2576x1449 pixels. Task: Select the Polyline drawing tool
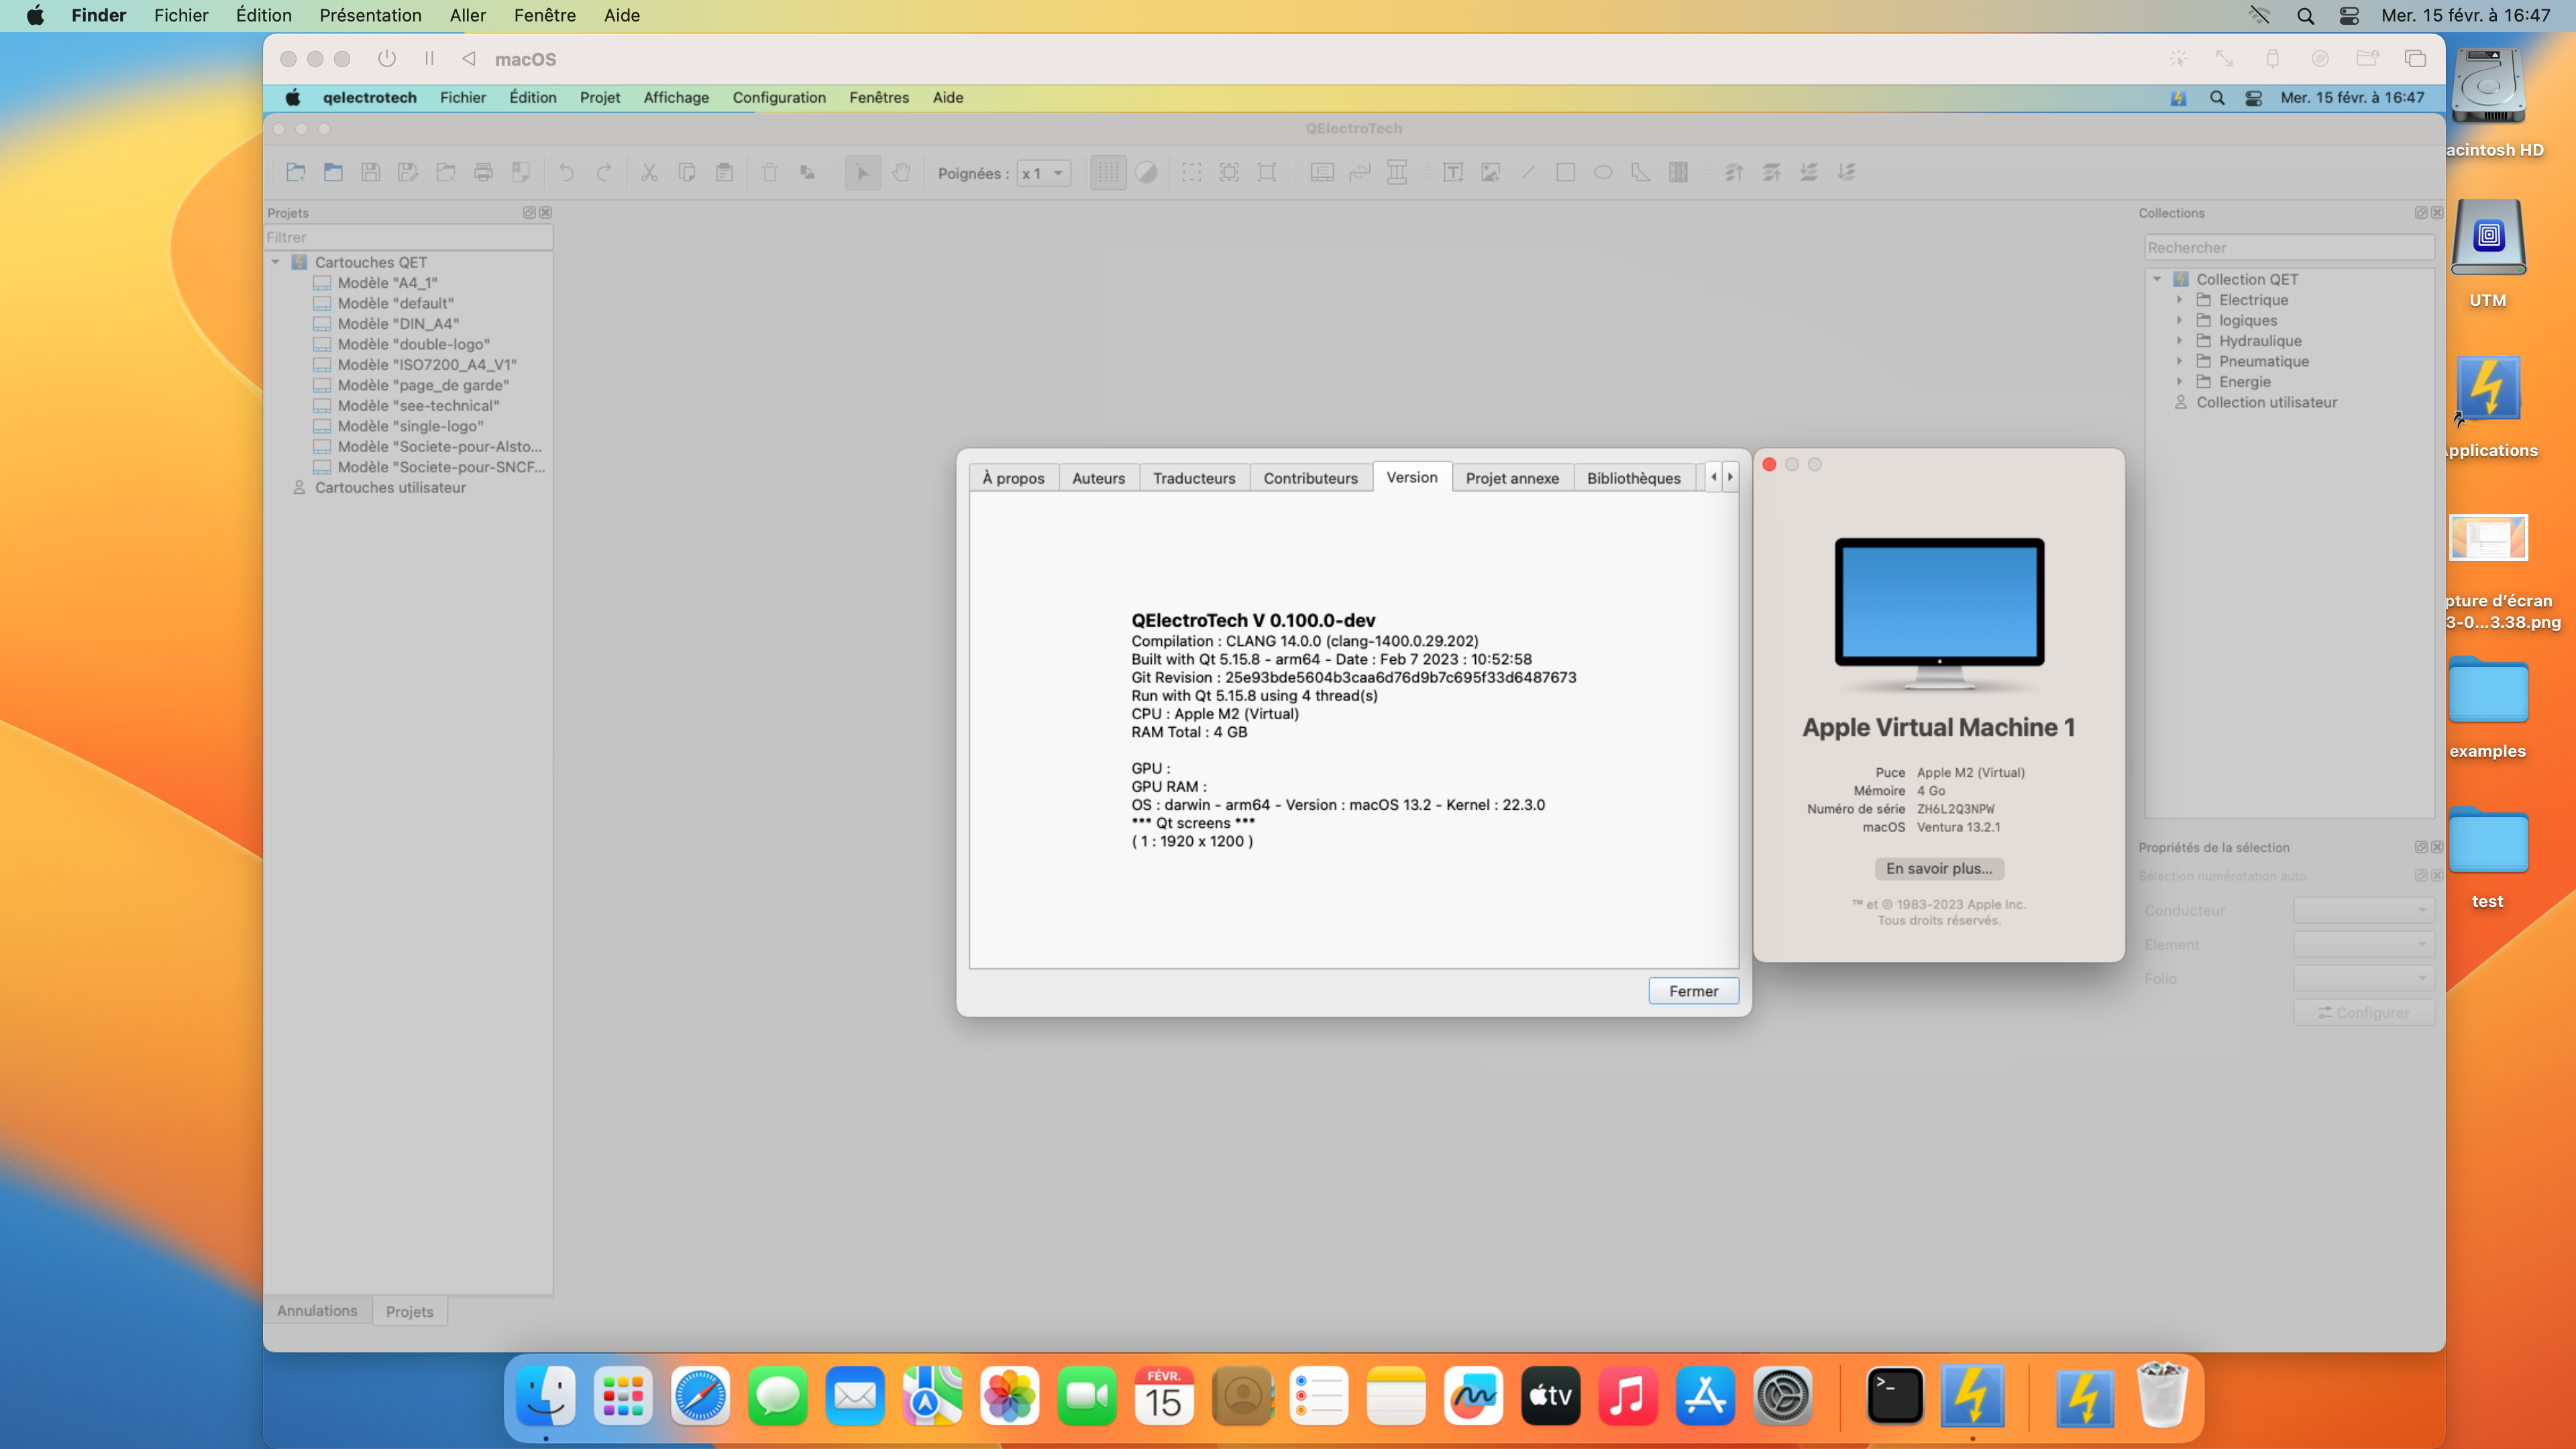tap(1640, 172)
